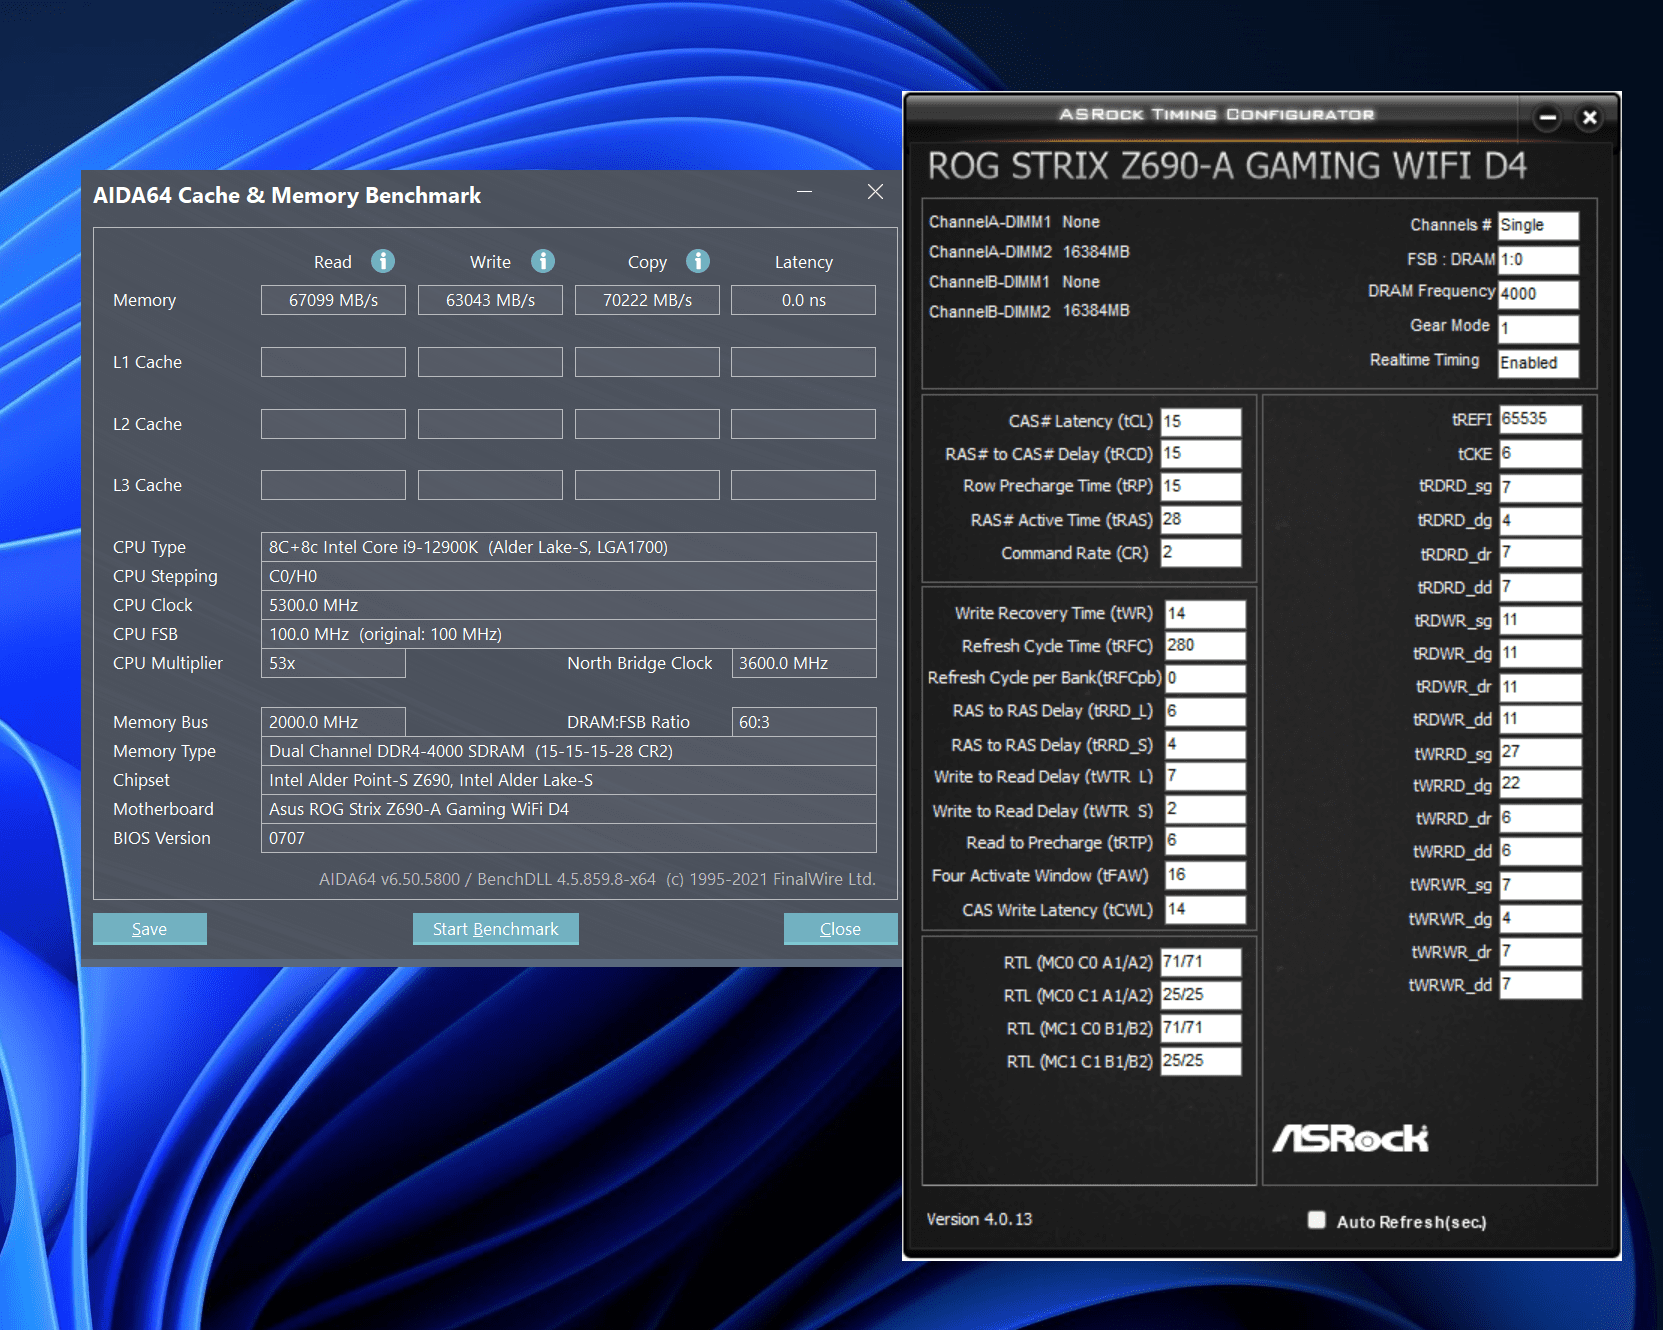Click the RAS# Active Time (tRAS) field
The width and height of the screenshot is (1663, 1330).
pyautogui.click(x=1201, y=520)
